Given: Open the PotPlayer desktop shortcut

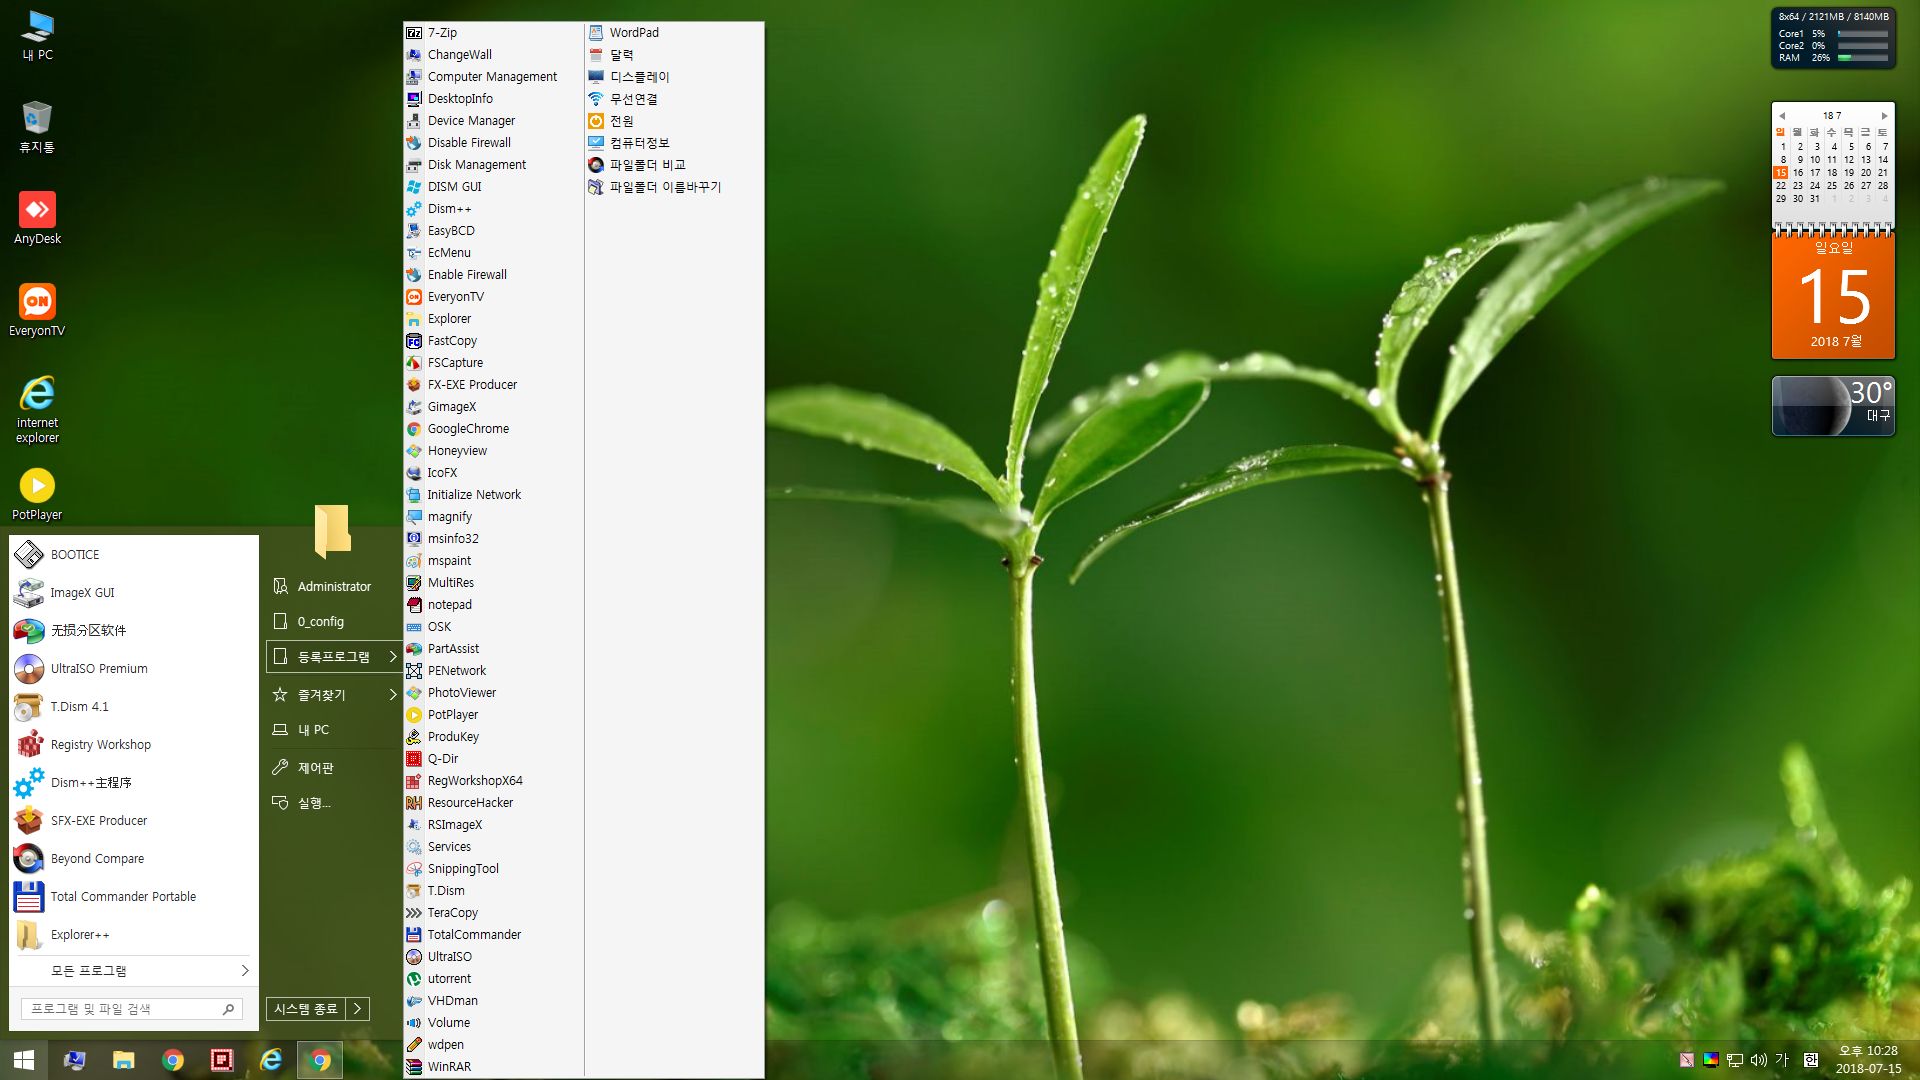Looking at the screenshot, I should coord(37,494).
